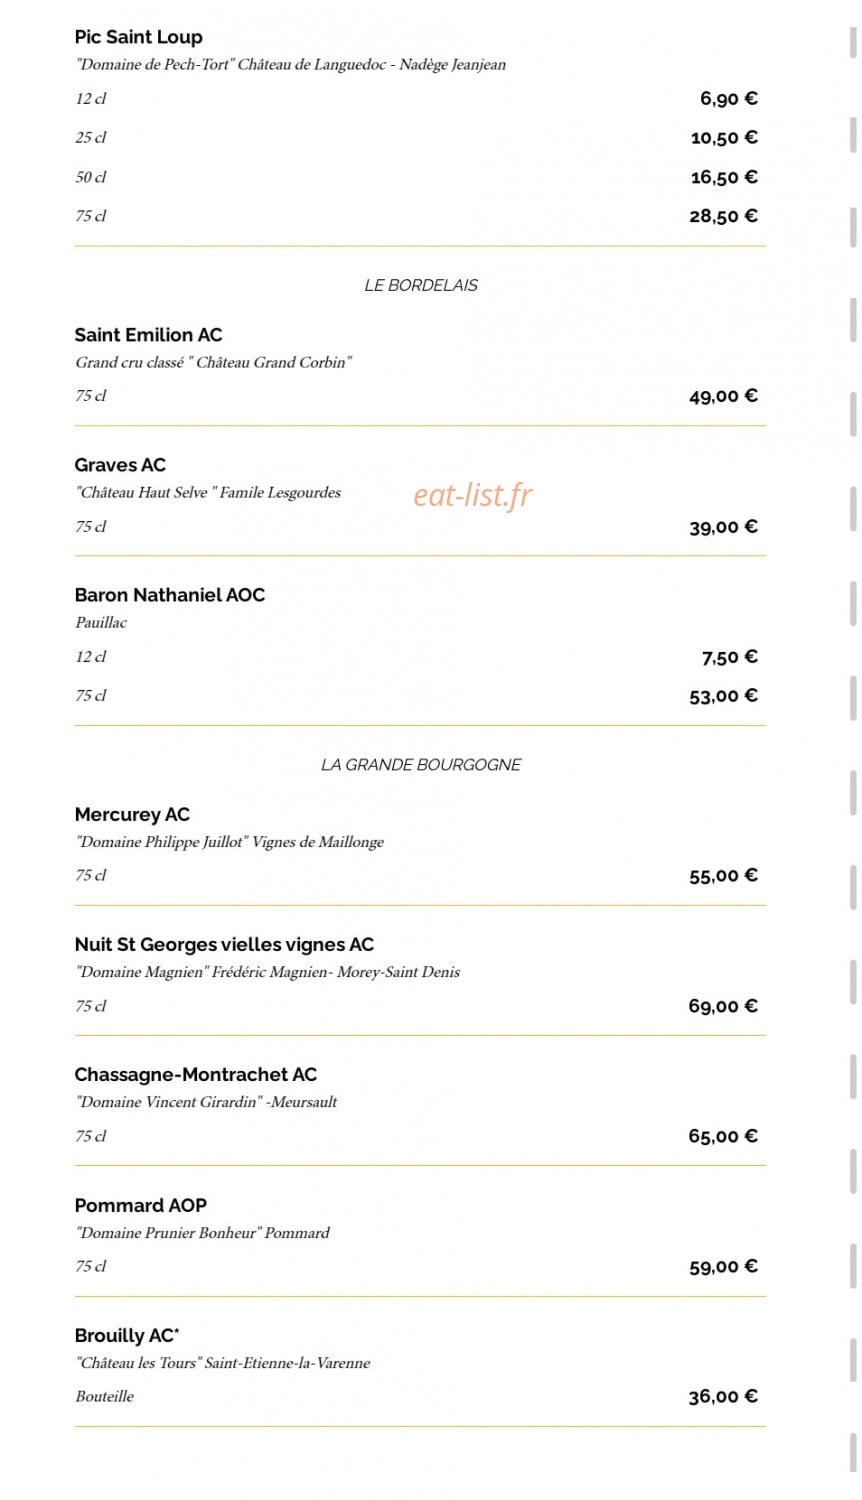This screenshot has height=1500, width=862.
Task: Click the LE BORDELAIS section heading
Action: (421, 285)
